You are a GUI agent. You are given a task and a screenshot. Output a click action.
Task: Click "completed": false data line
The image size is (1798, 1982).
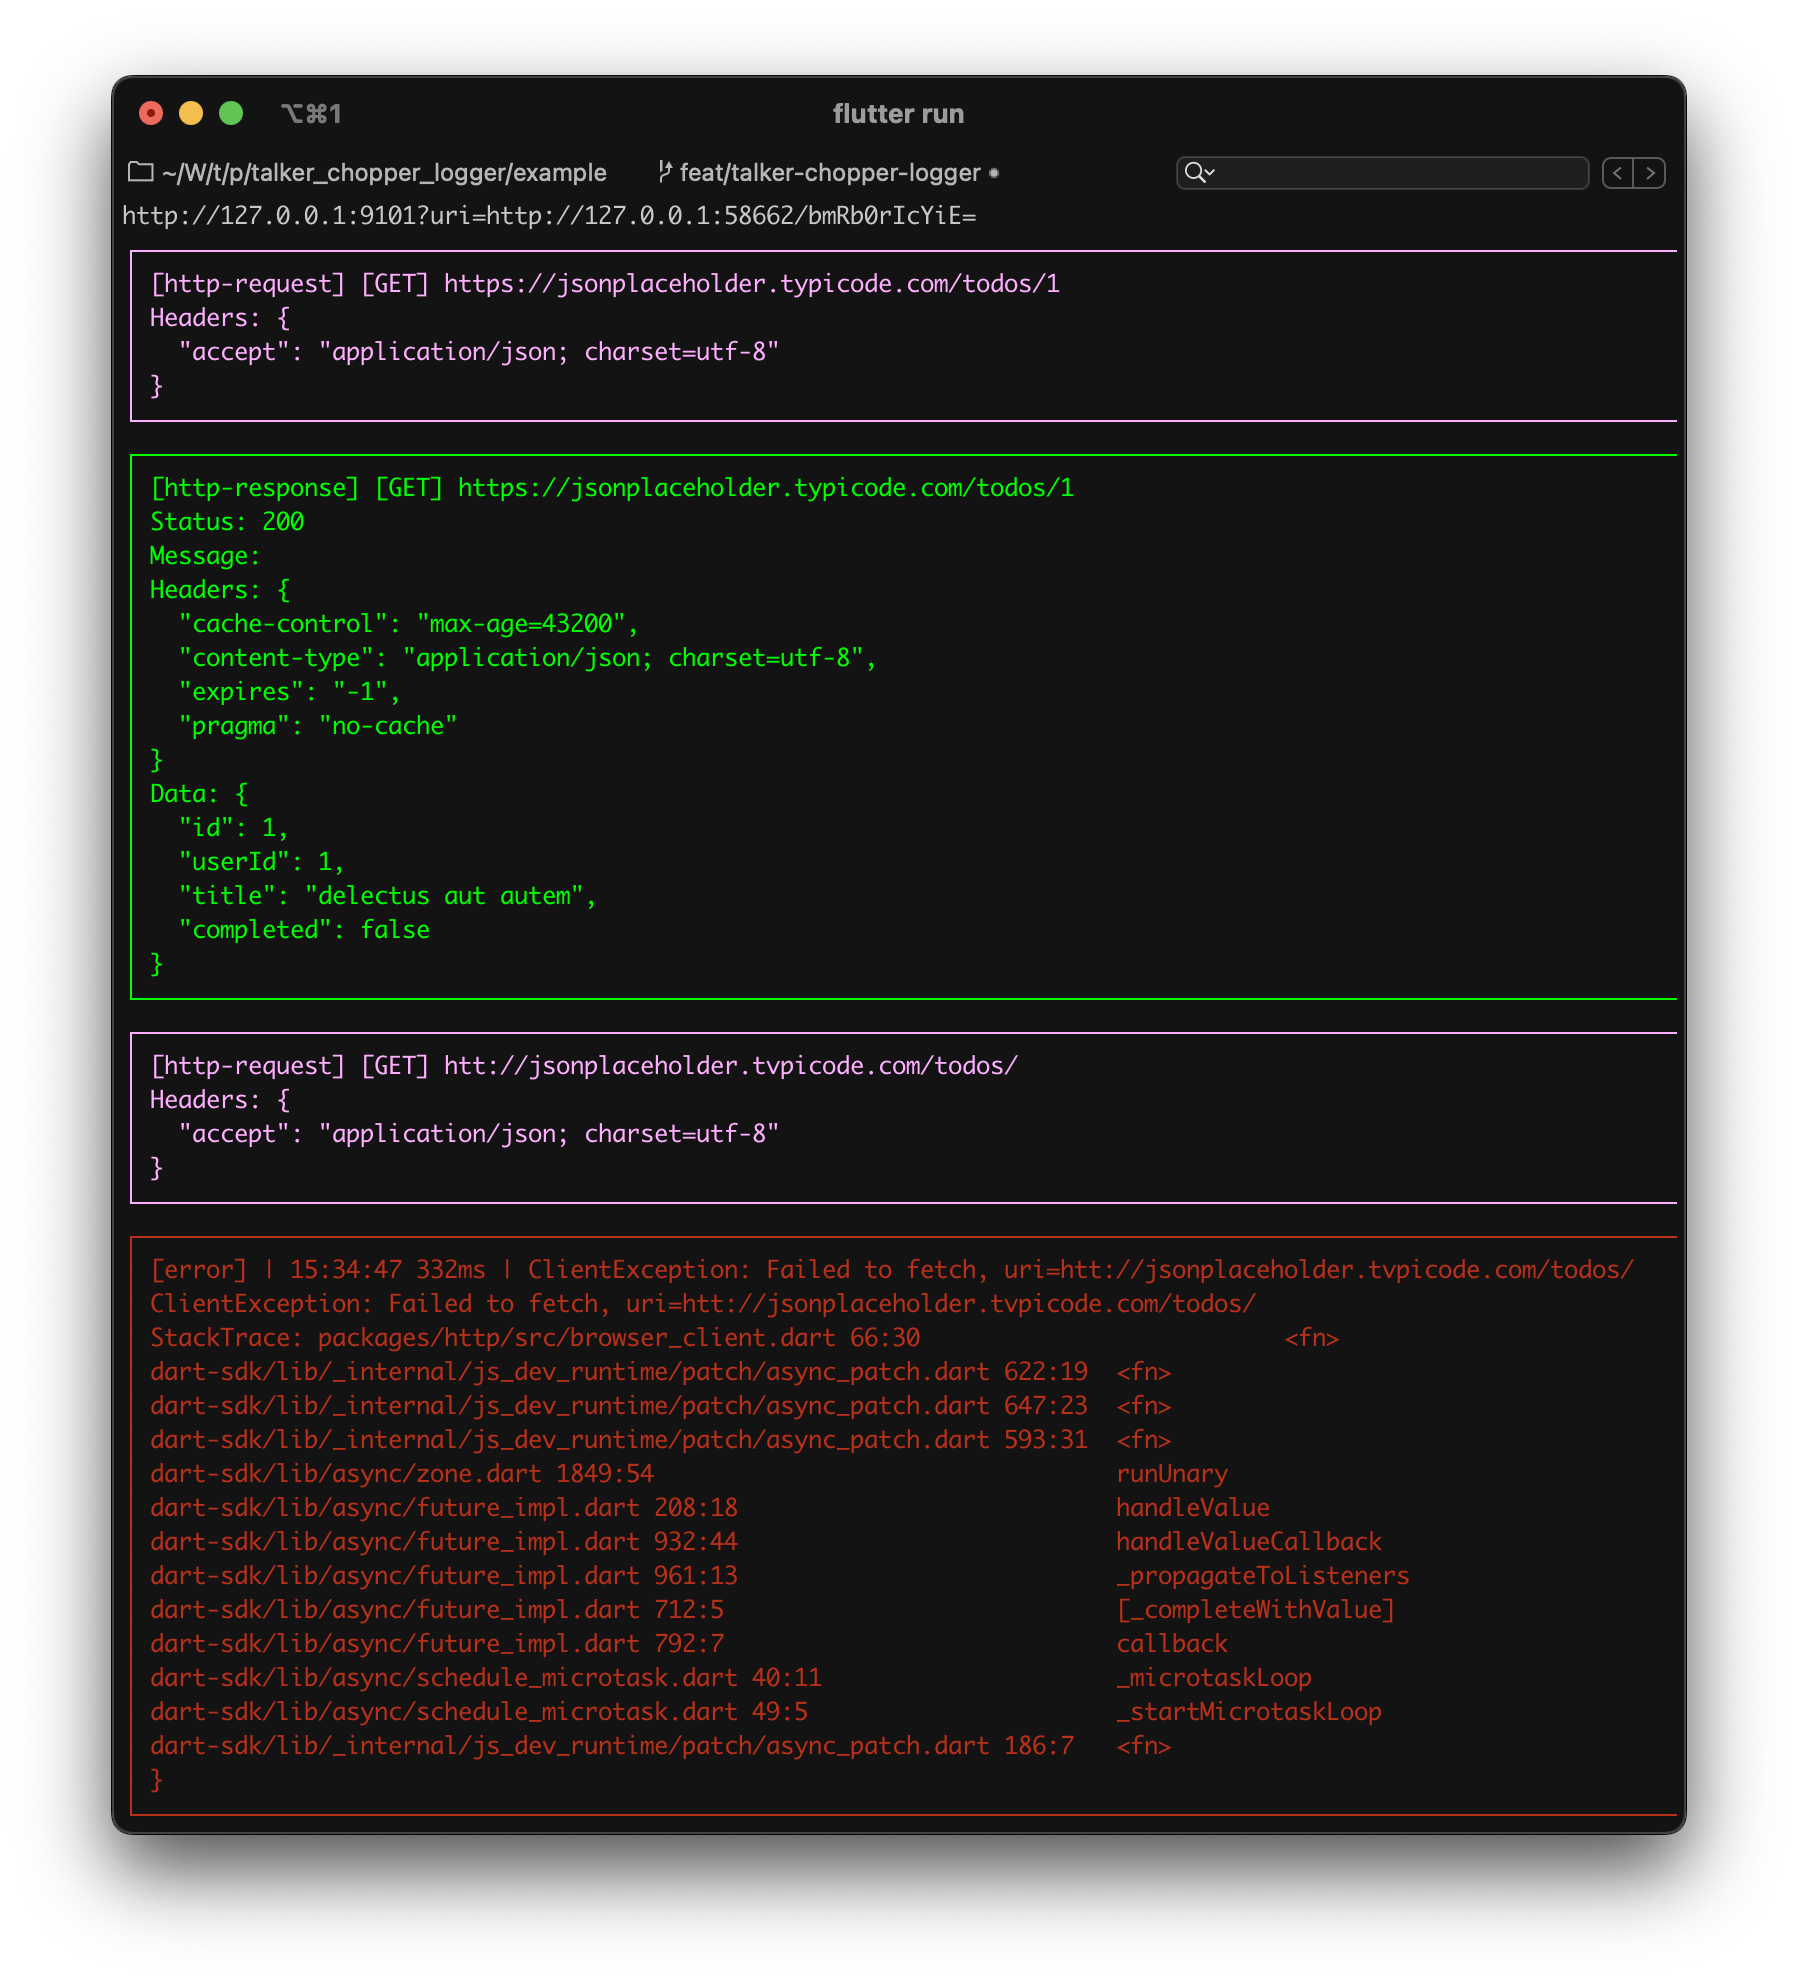[304, 930]
